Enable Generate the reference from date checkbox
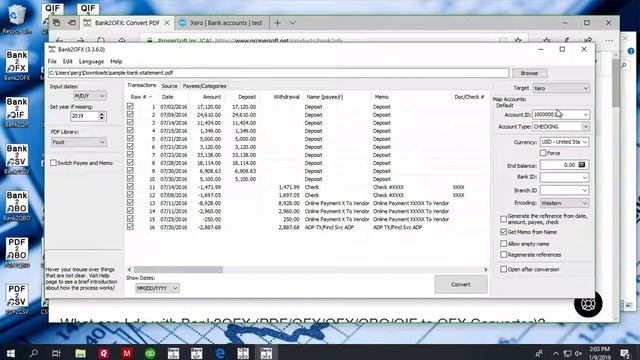The width and height of the screenshot is (640, 360). click(x=504, y=219)
